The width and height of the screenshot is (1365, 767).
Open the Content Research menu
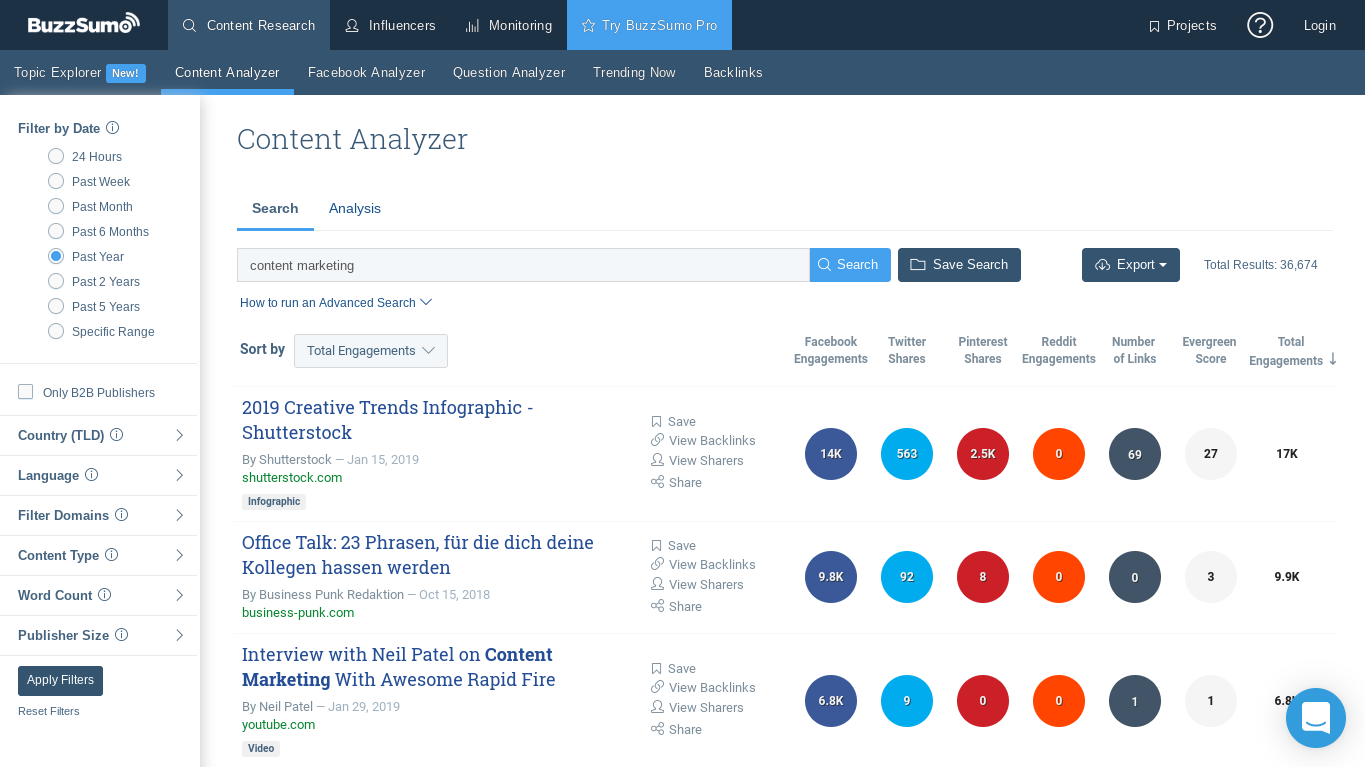(249, 25)
